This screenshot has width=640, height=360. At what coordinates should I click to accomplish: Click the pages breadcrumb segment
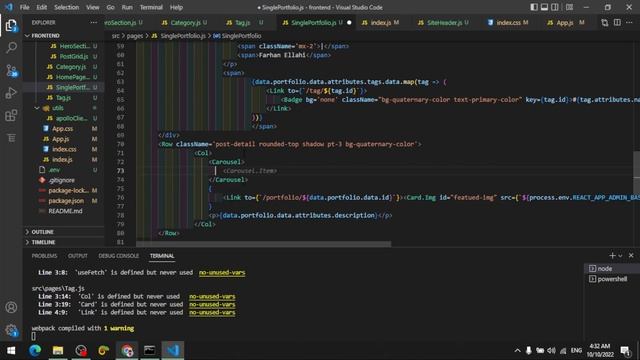[135, 36]
